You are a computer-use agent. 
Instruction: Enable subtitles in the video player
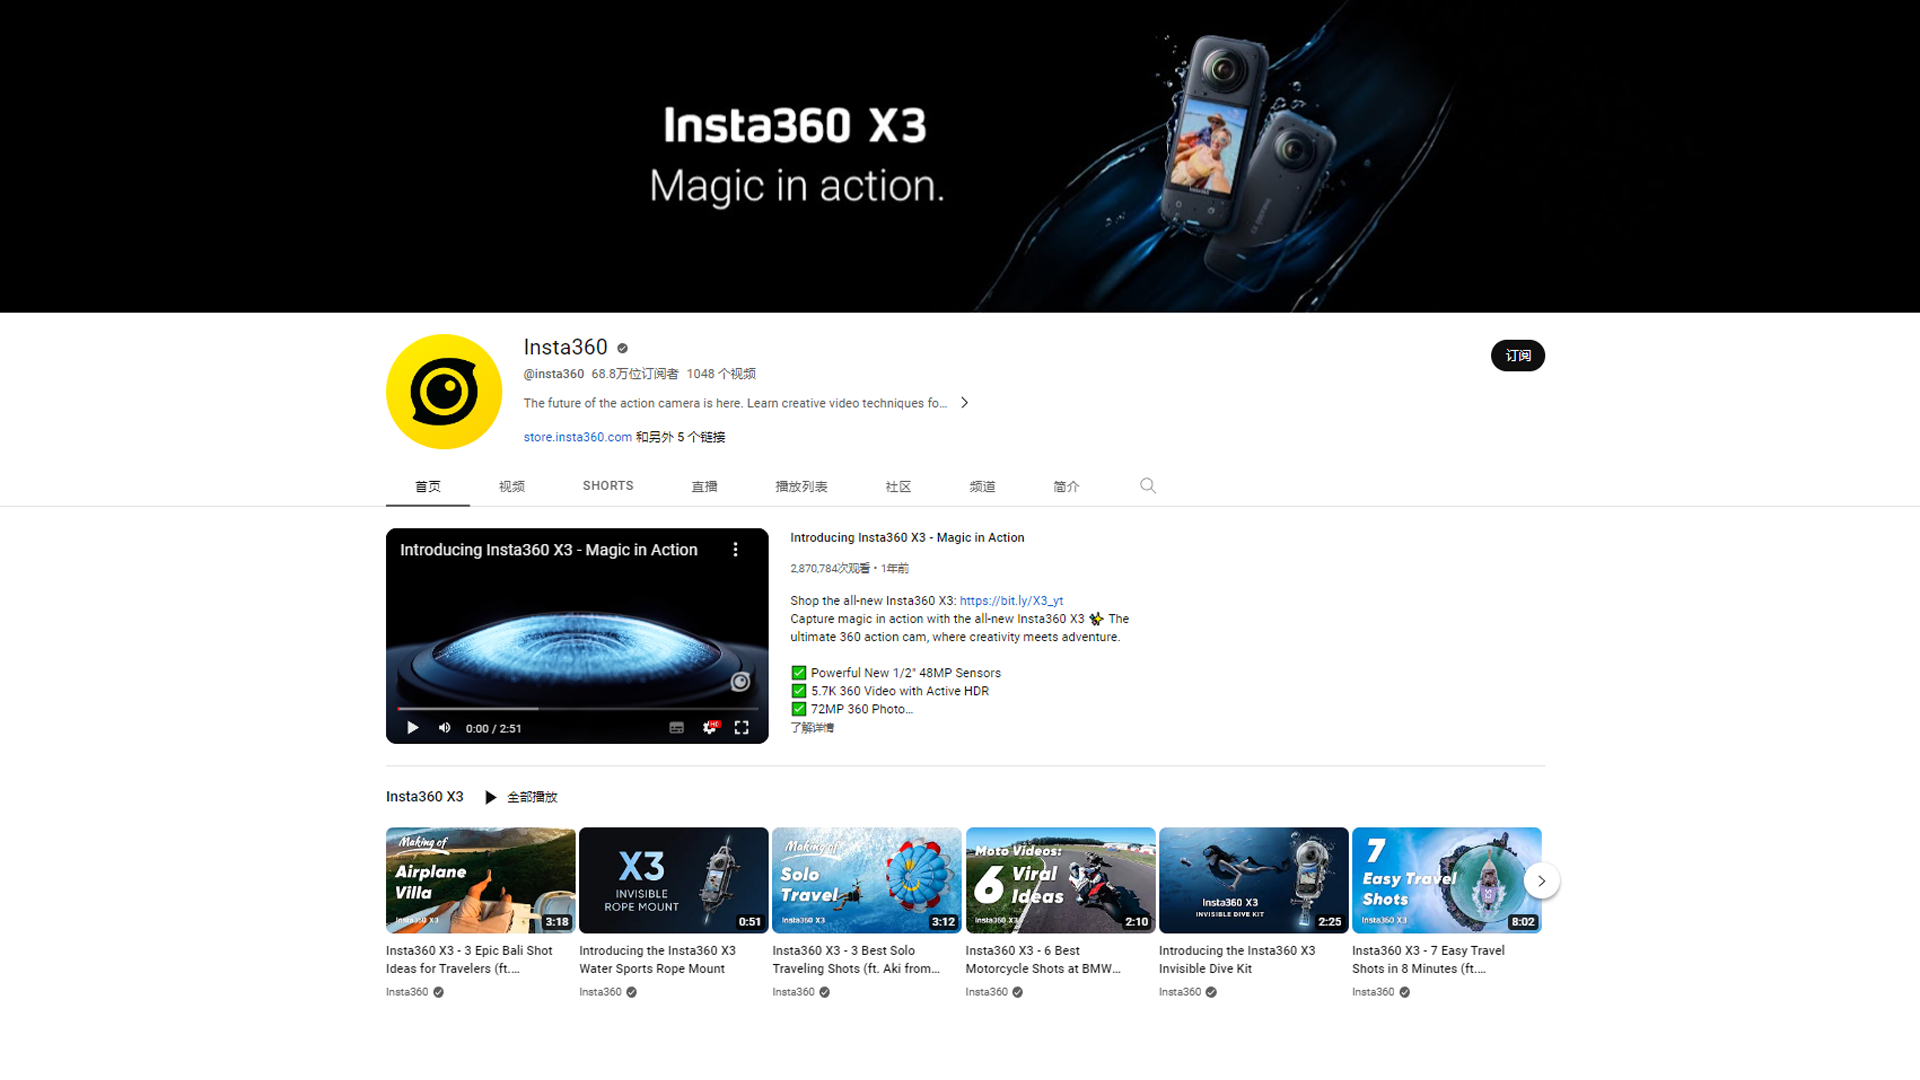pyautogui.click(x=676, y=728)
